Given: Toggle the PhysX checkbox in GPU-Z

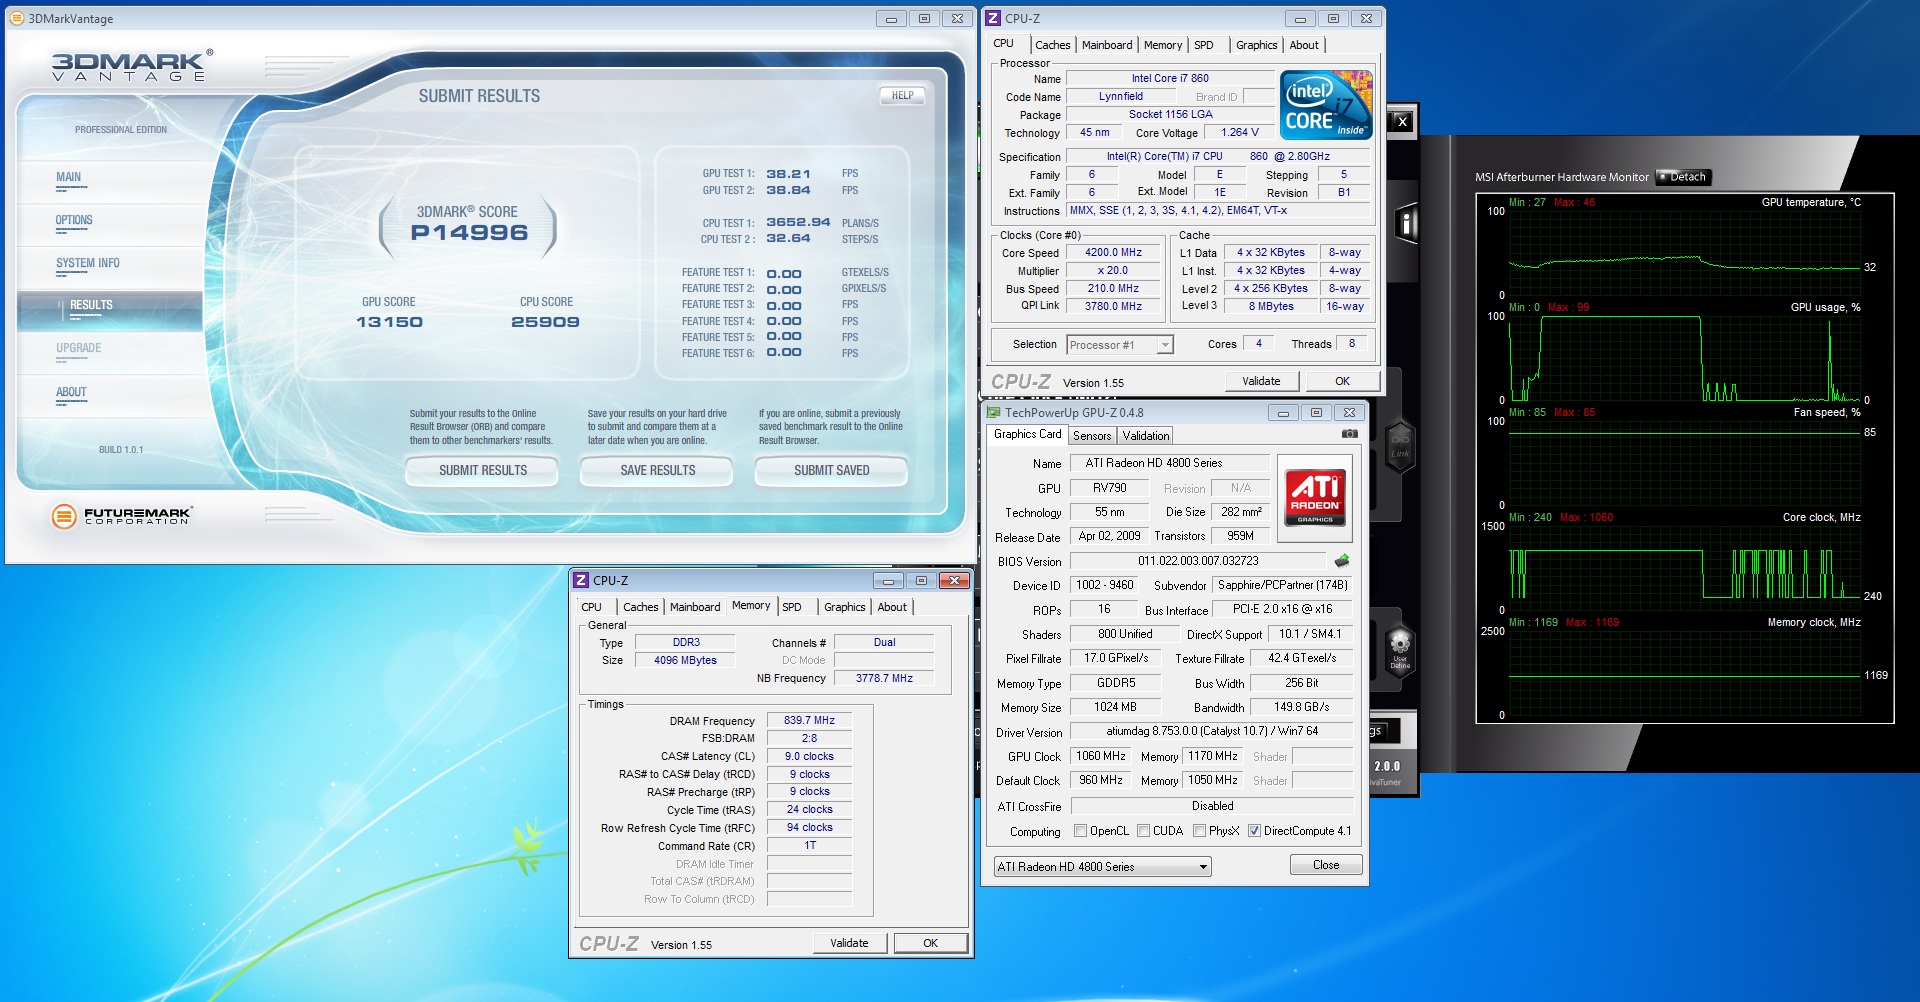Looking at the screenshot, I should pyautogui.click(x=1199, y=831).
